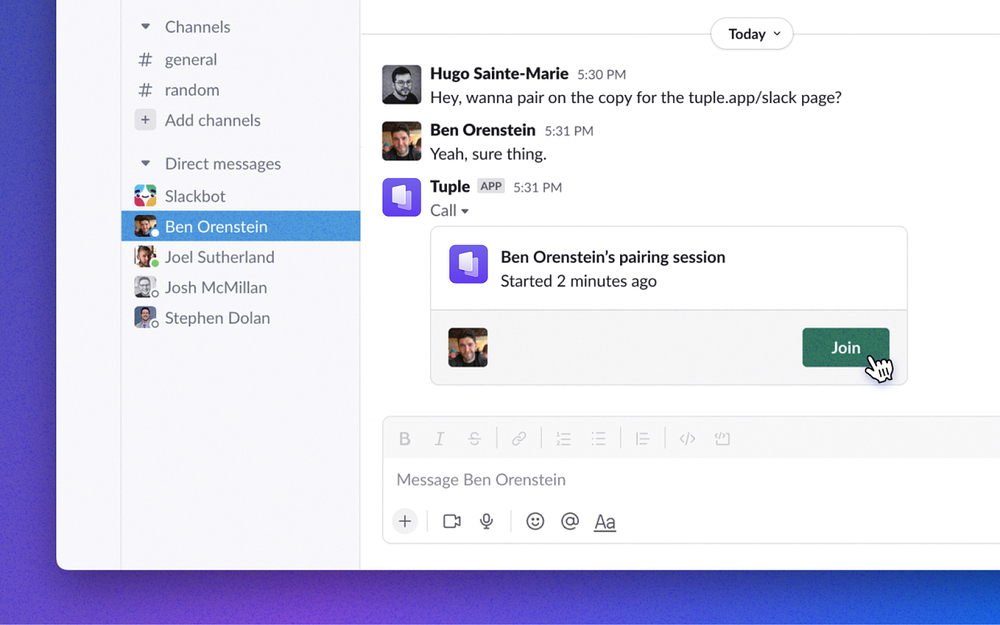Select Ben Orenstein's direct message

pos(240,226)
